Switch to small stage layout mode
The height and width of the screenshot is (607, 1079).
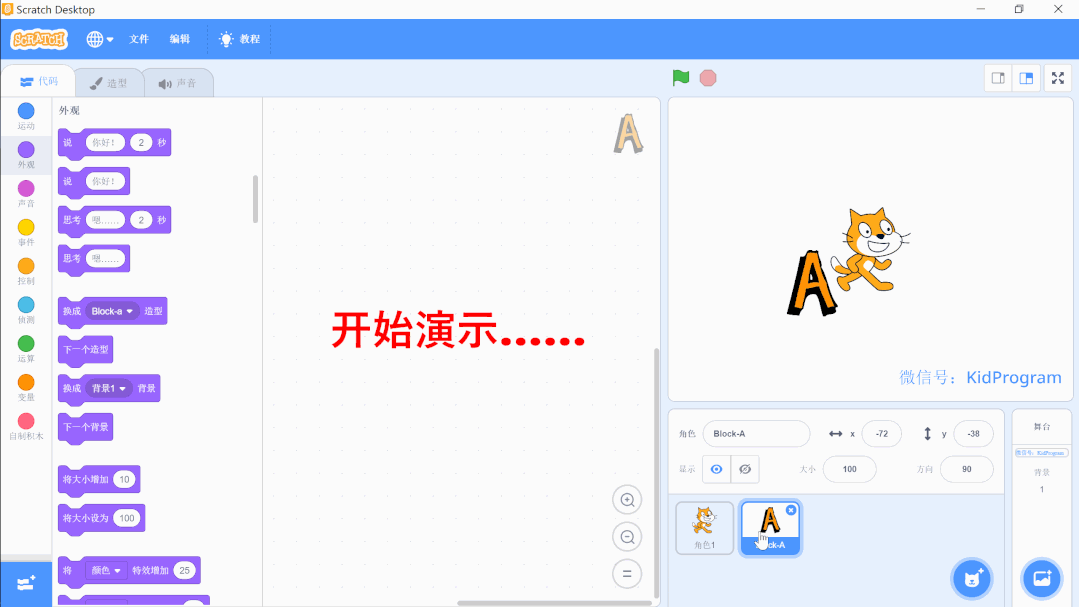coord(997,77)
